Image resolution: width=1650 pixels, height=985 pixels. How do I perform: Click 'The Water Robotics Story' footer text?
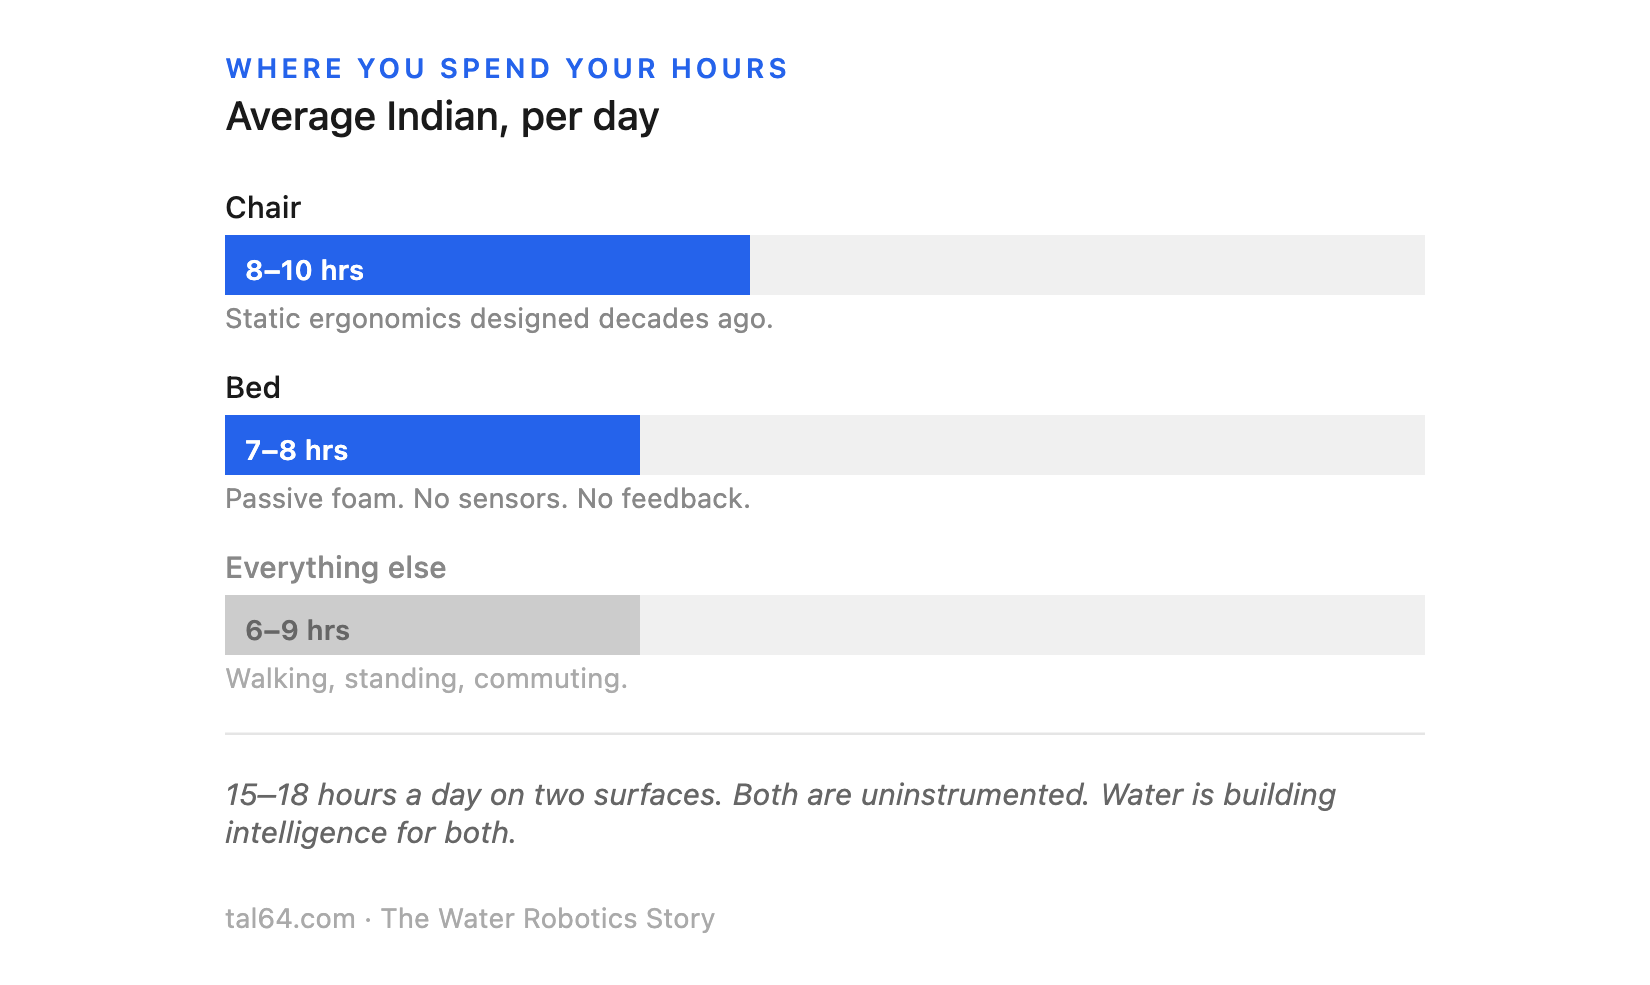548,918
